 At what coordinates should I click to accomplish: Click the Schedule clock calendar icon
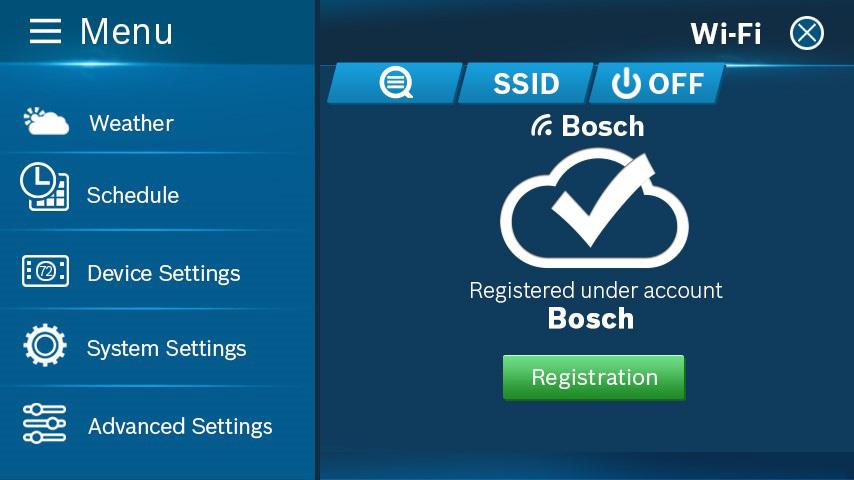(x=45, y=186)
